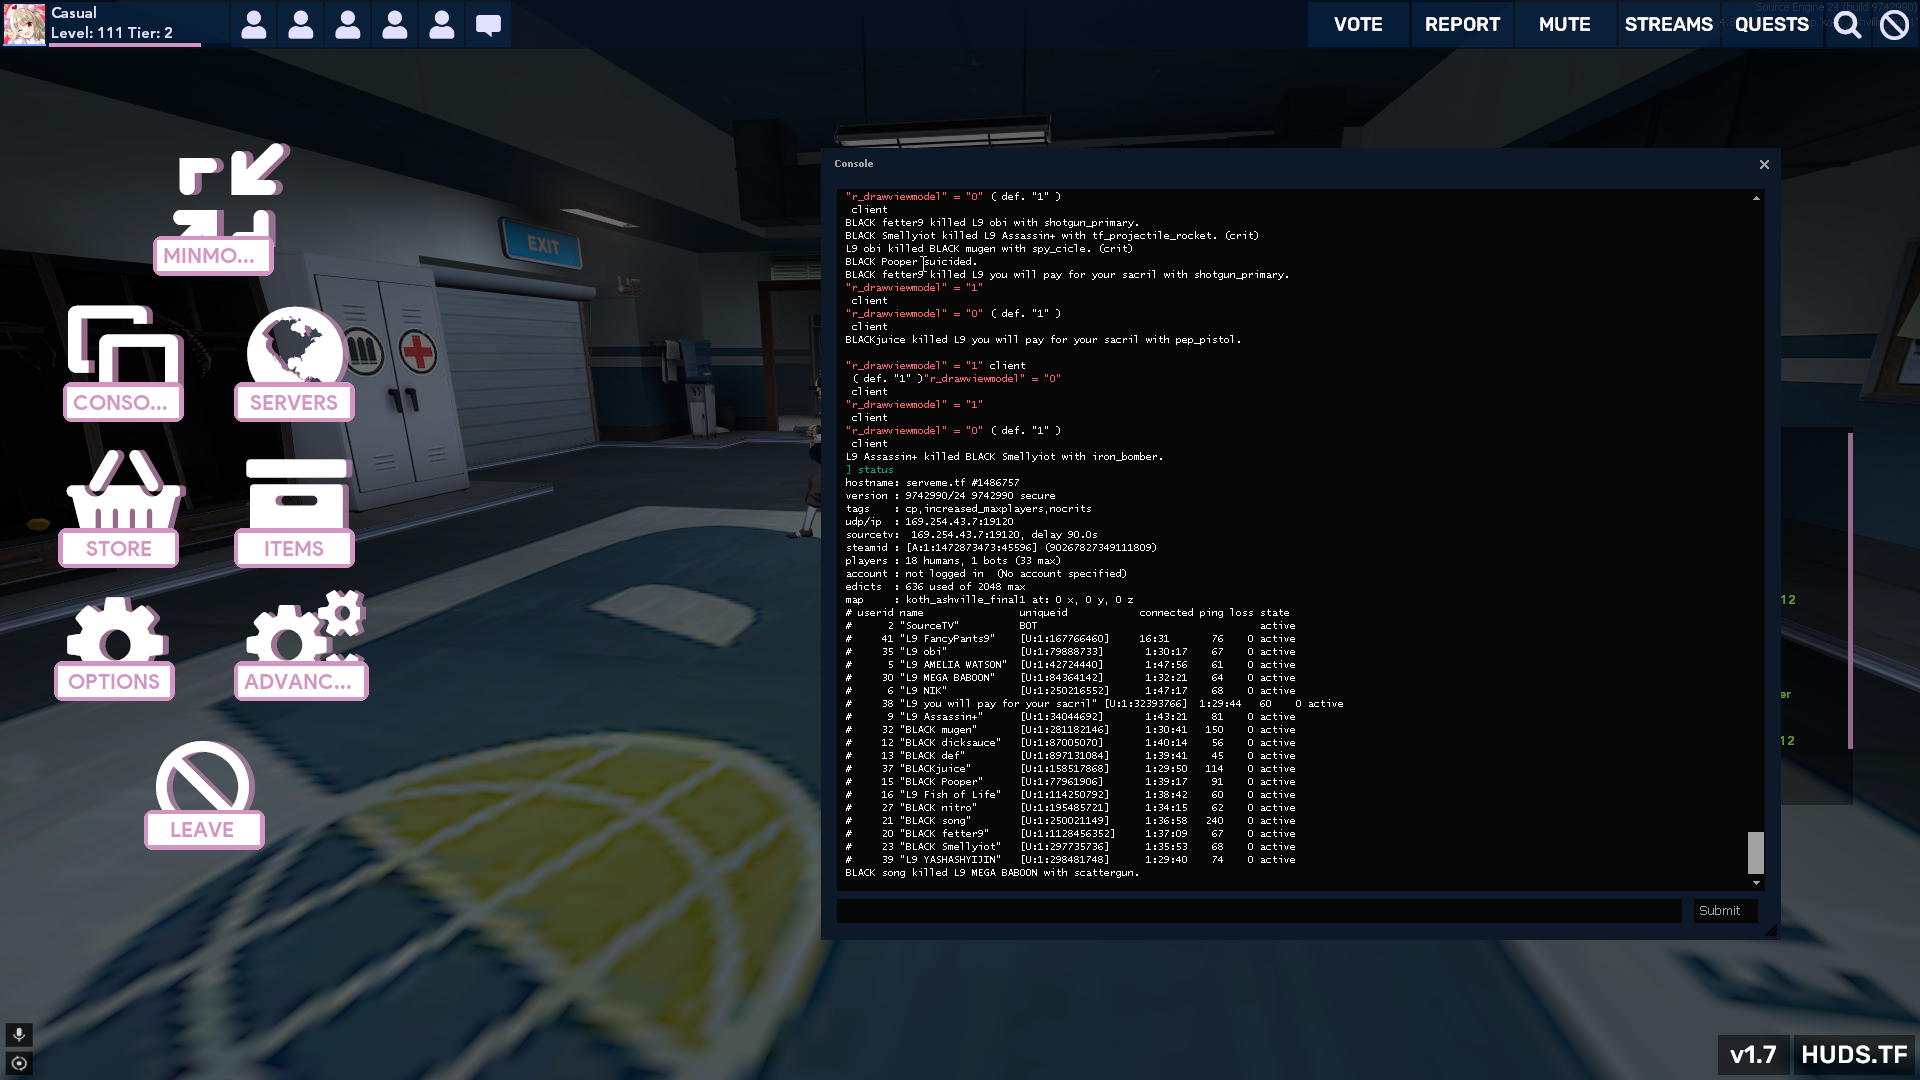Click the "L9 Fish of Life" player row

[x=1070, y=795]
